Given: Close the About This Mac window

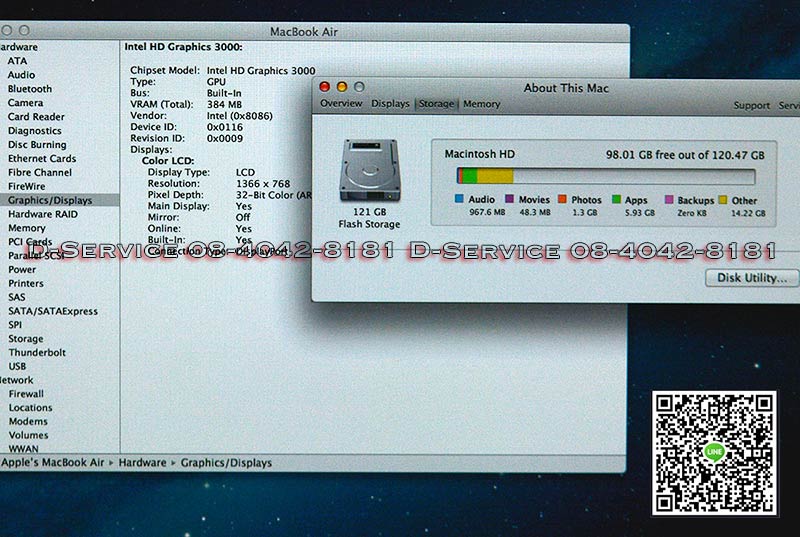Looking at the screenshot, I should click(x=324, y=87).
